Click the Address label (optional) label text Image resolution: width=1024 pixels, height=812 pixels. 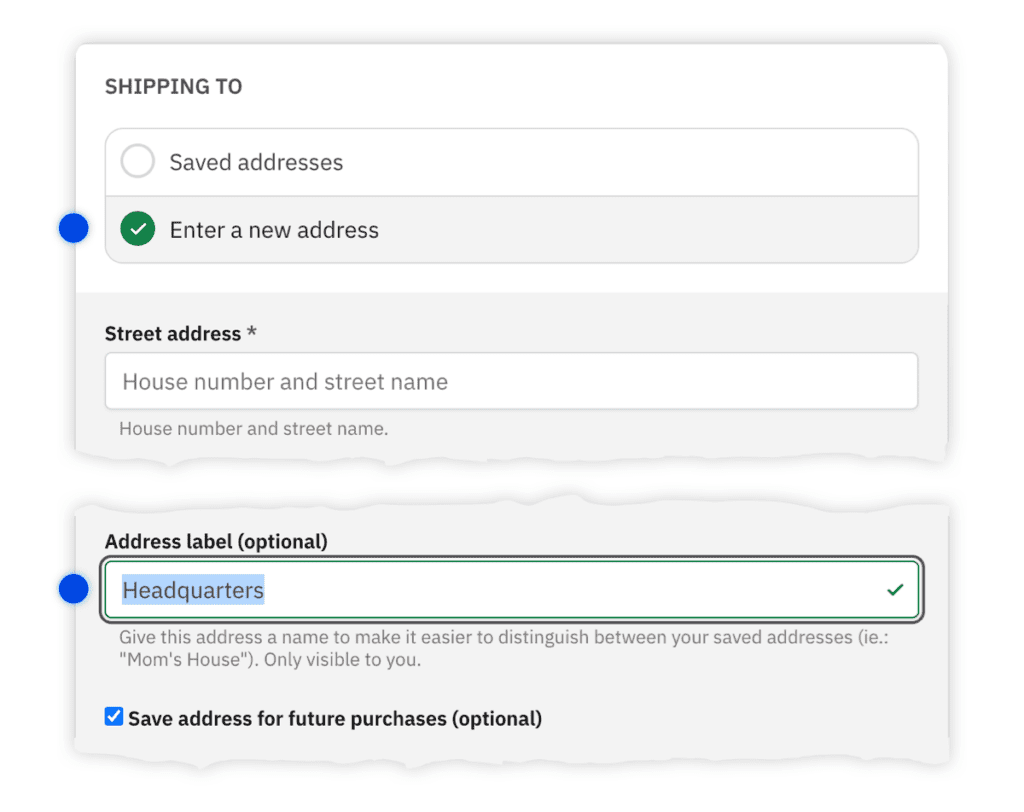(216, 542)
